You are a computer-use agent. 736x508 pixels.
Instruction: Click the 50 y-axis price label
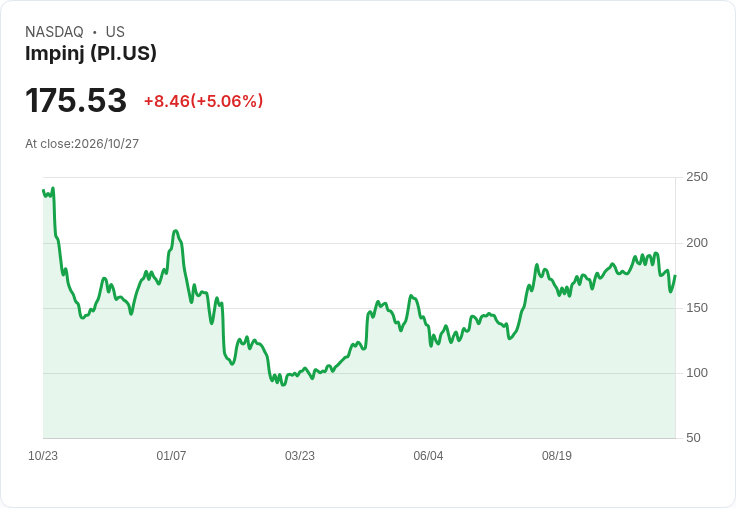[x=693, y=438]
